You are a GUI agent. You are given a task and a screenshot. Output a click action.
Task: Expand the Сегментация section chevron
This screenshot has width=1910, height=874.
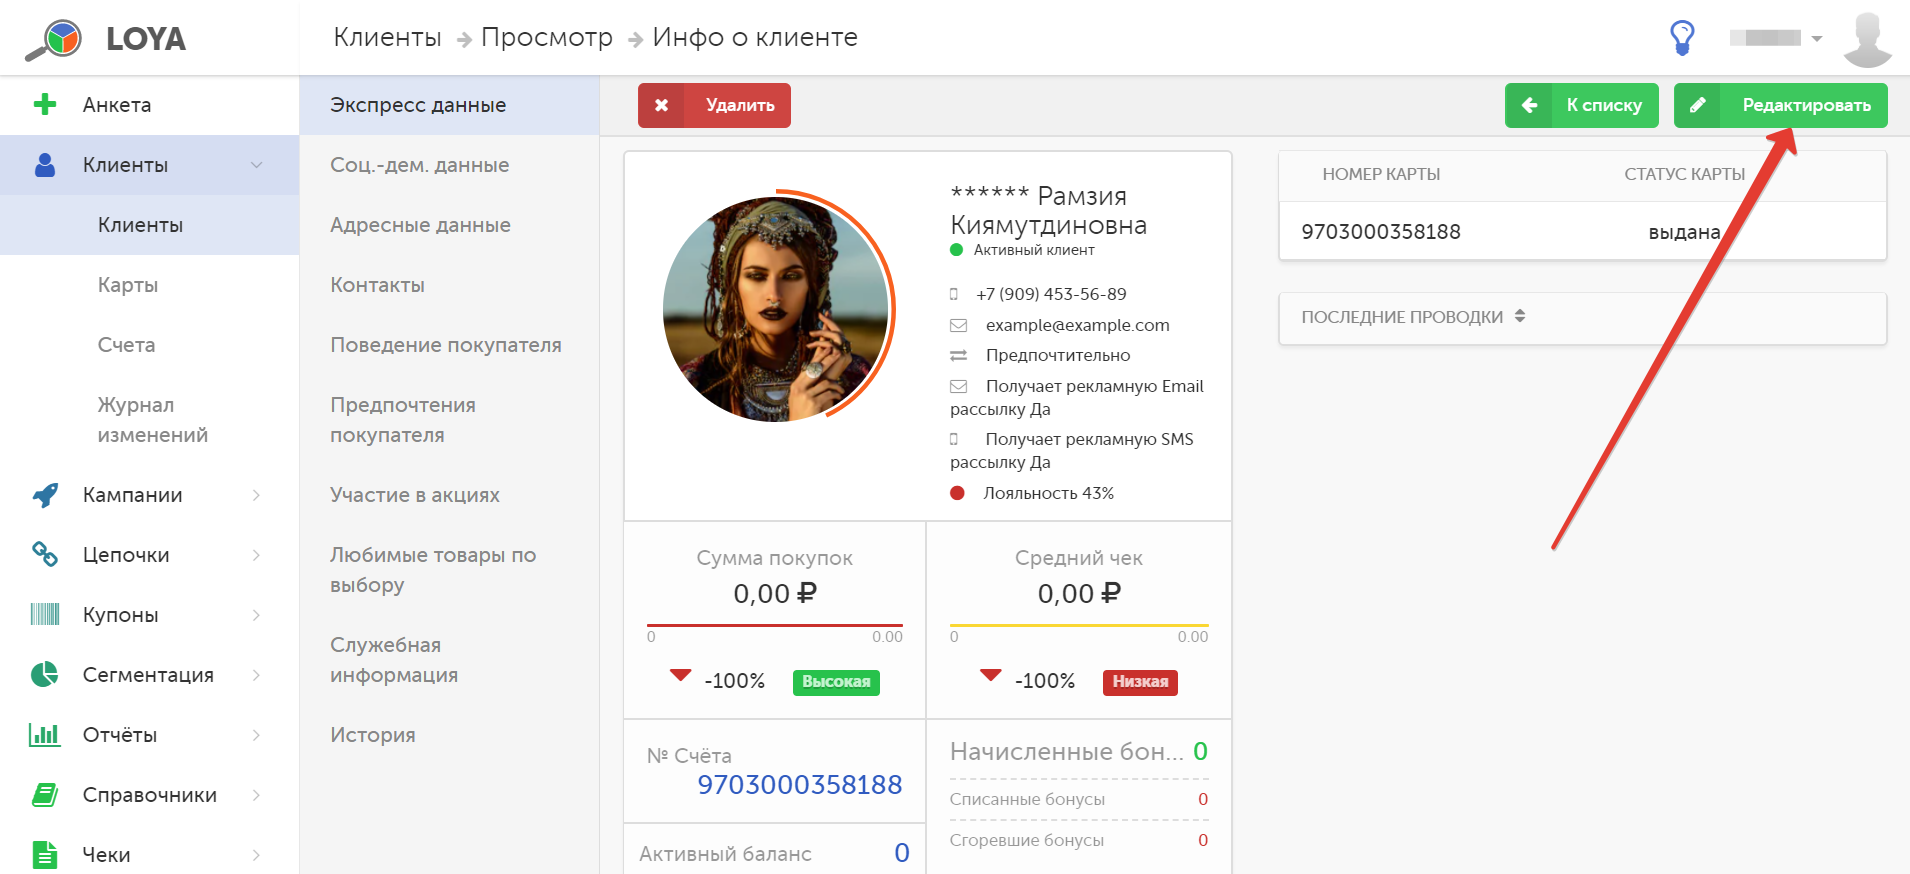257,675
